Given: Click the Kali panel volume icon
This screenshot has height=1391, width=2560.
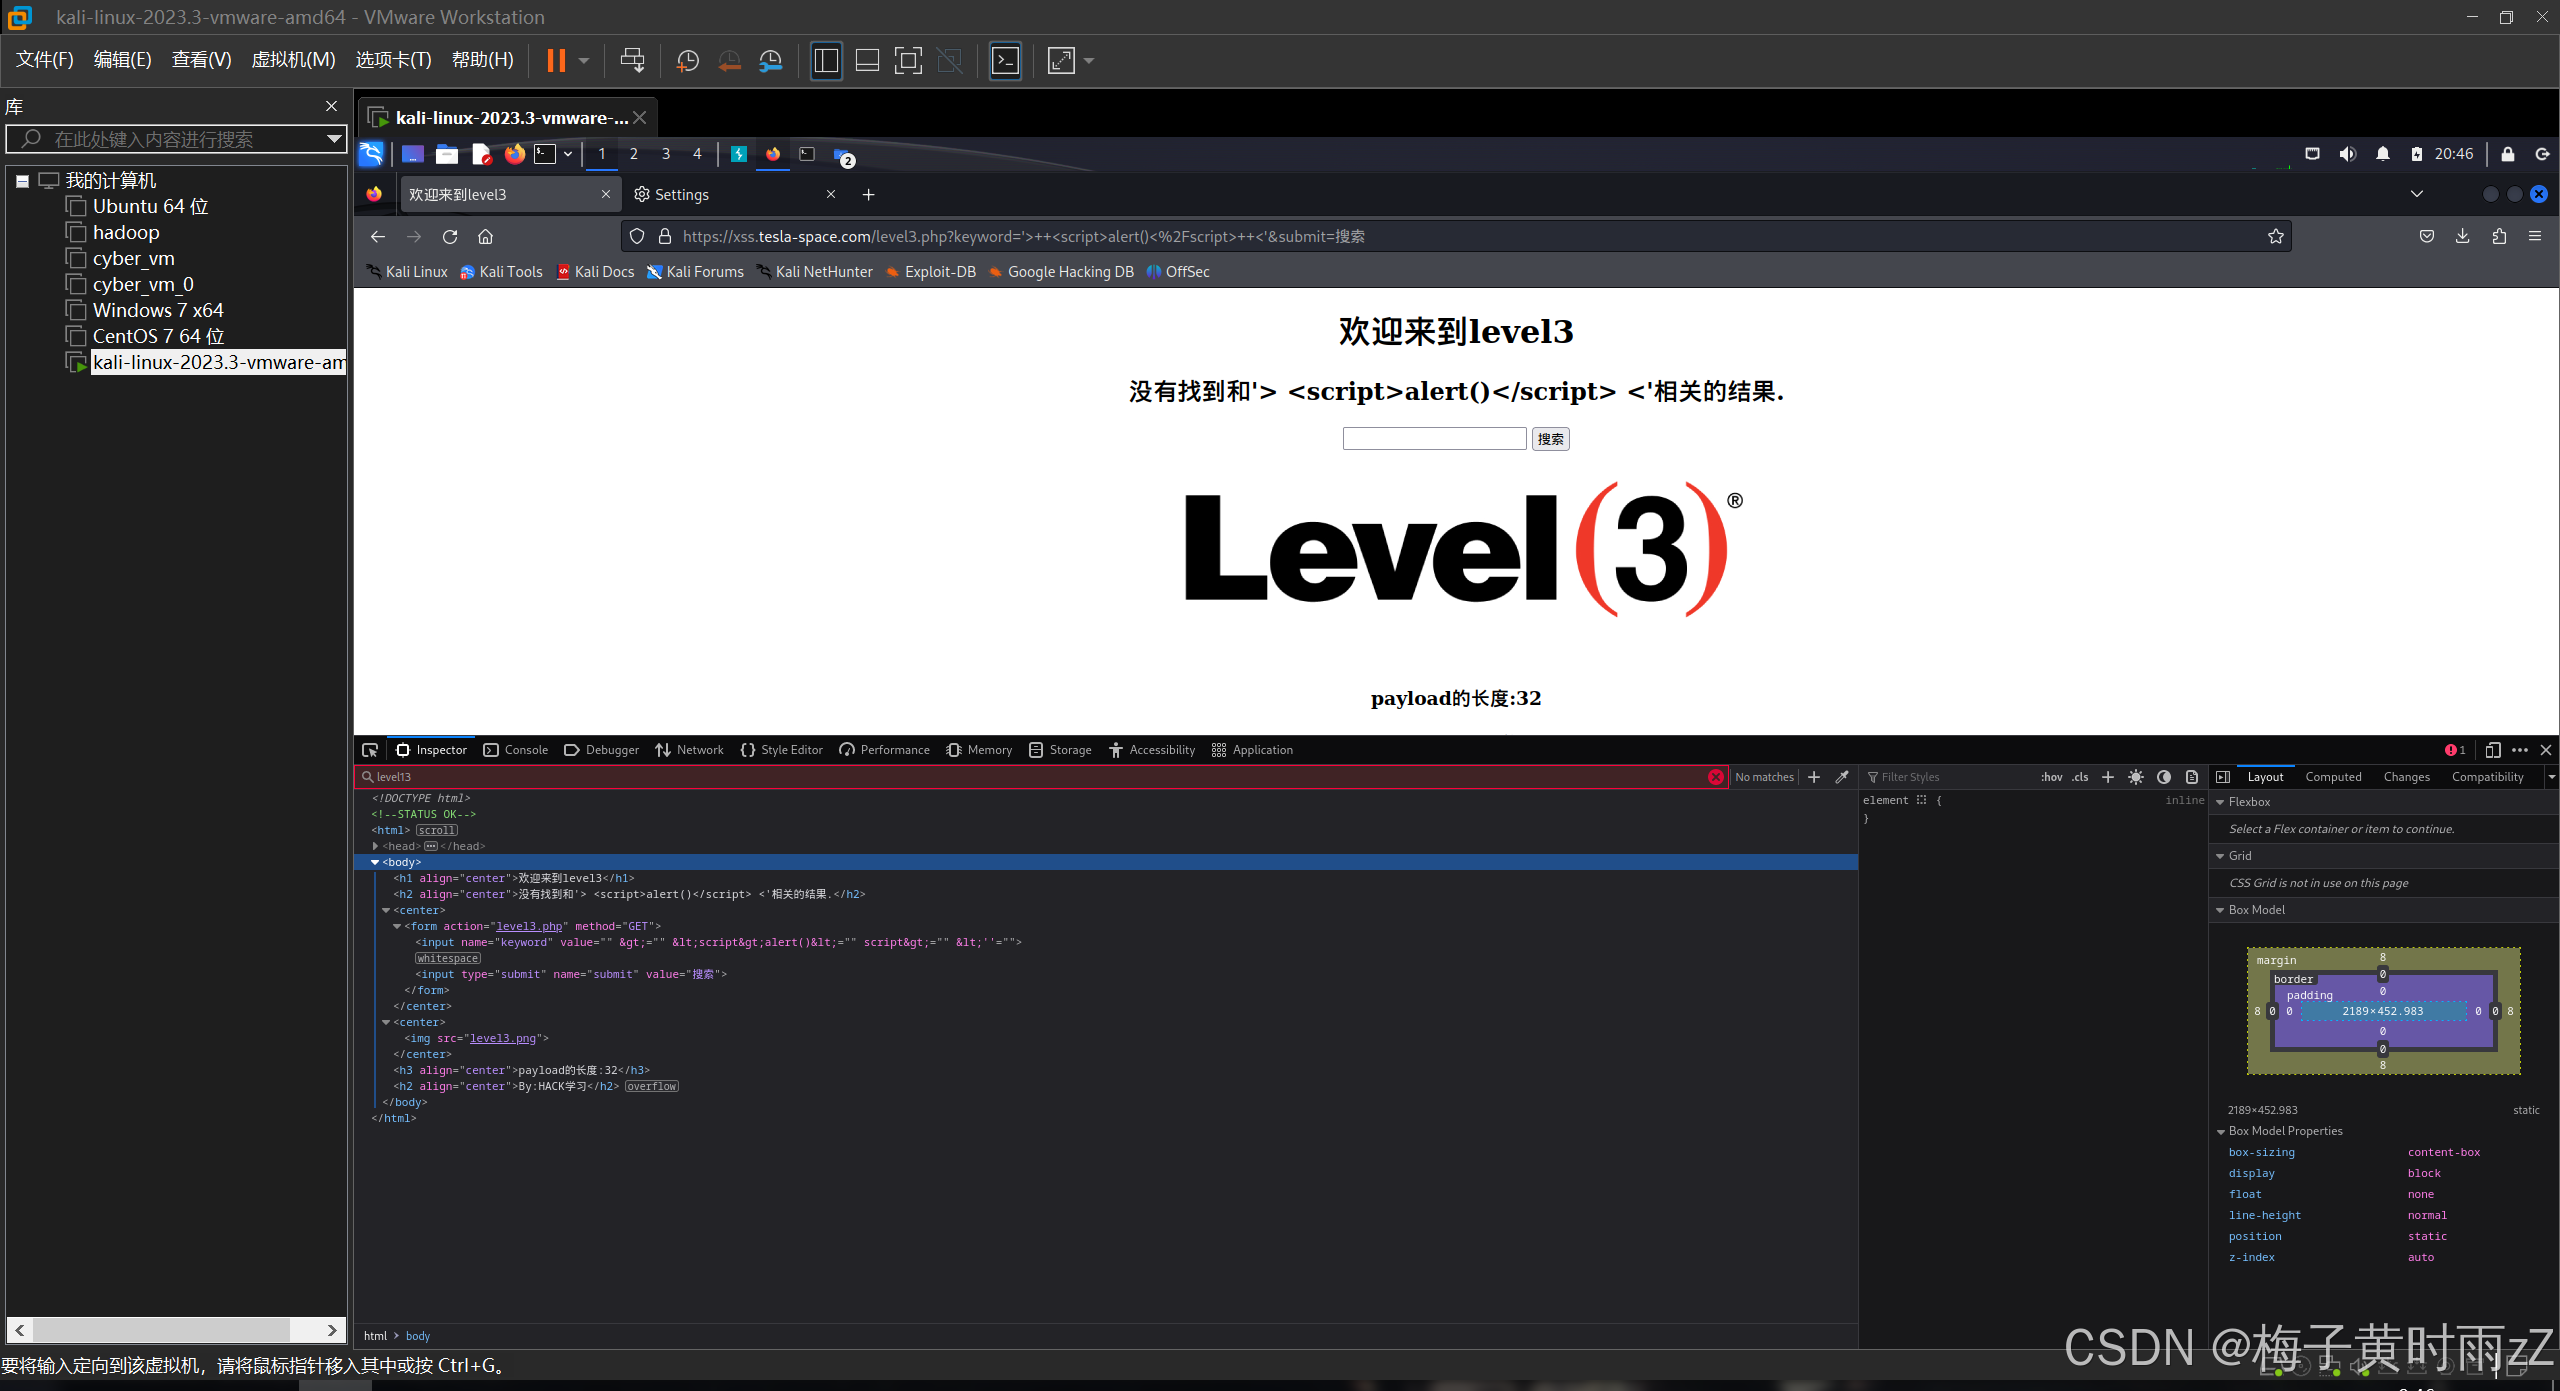Looking at the screenshot, I should 2348,154.
